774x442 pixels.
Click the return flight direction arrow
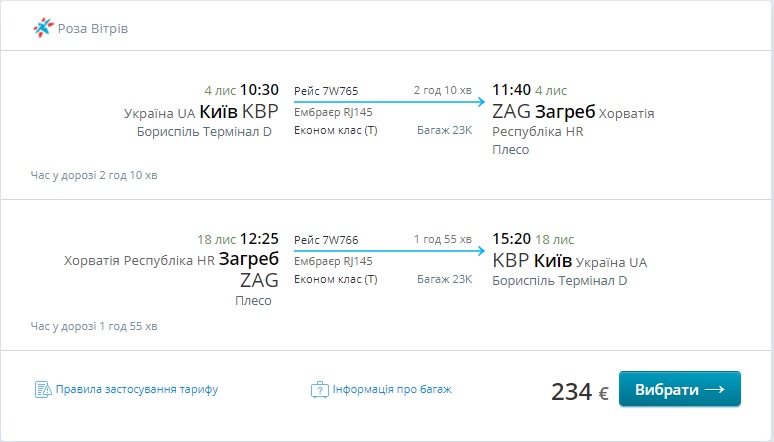click(389, 251)
